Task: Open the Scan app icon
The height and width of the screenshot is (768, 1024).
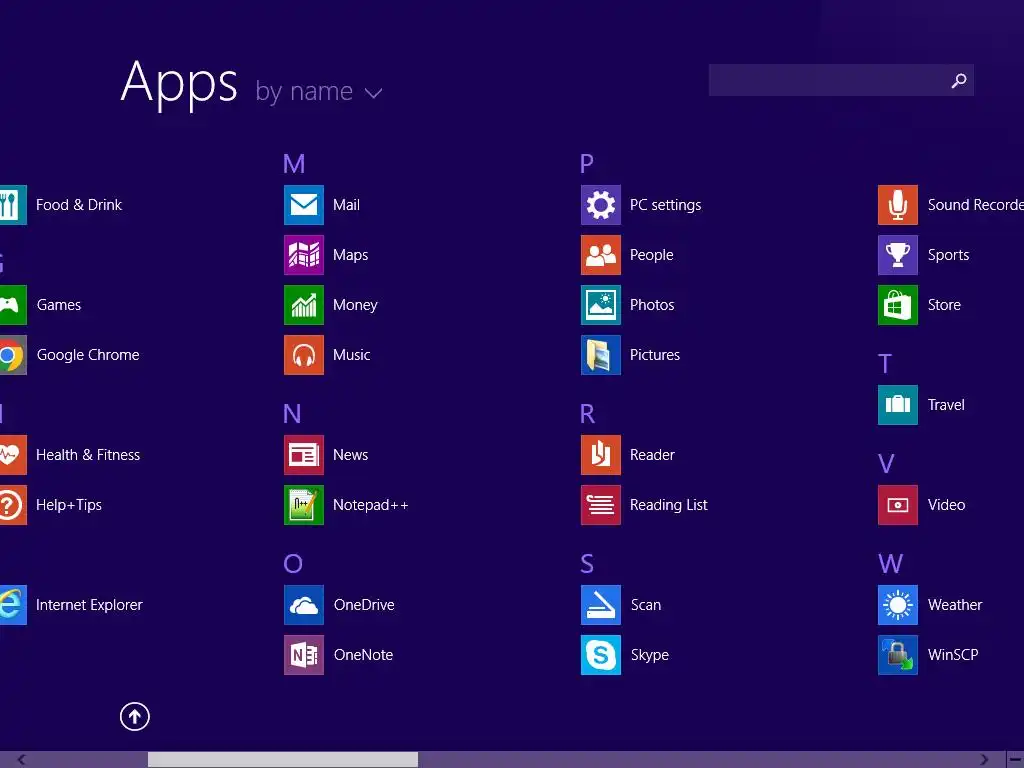Action: (601, 605)
